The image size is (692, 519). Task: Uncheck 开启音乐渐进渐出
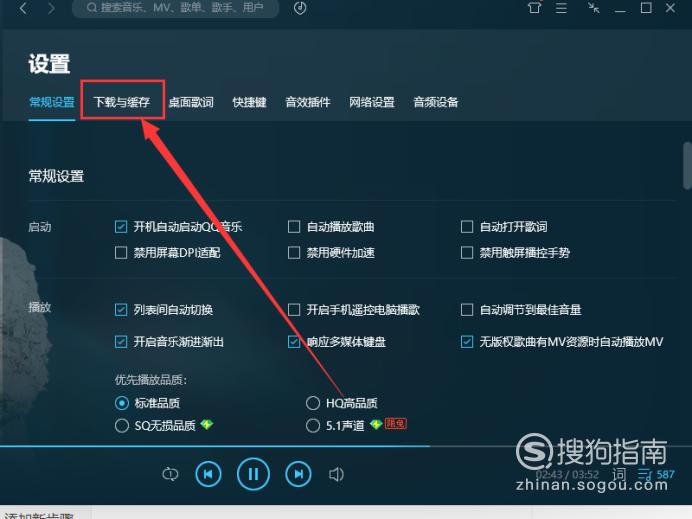click(121, 342)
